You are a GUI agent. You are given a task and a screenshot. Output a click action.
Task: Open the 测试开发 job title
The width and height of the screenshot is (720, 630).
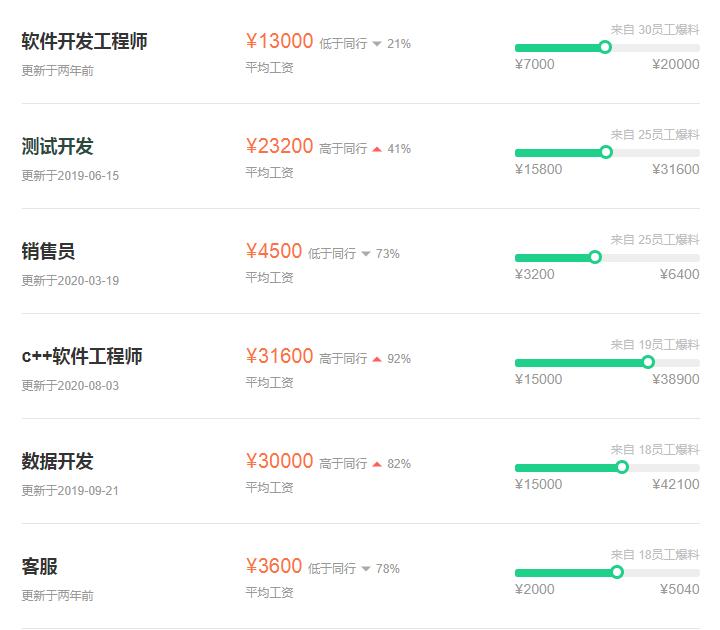point(57,147)
